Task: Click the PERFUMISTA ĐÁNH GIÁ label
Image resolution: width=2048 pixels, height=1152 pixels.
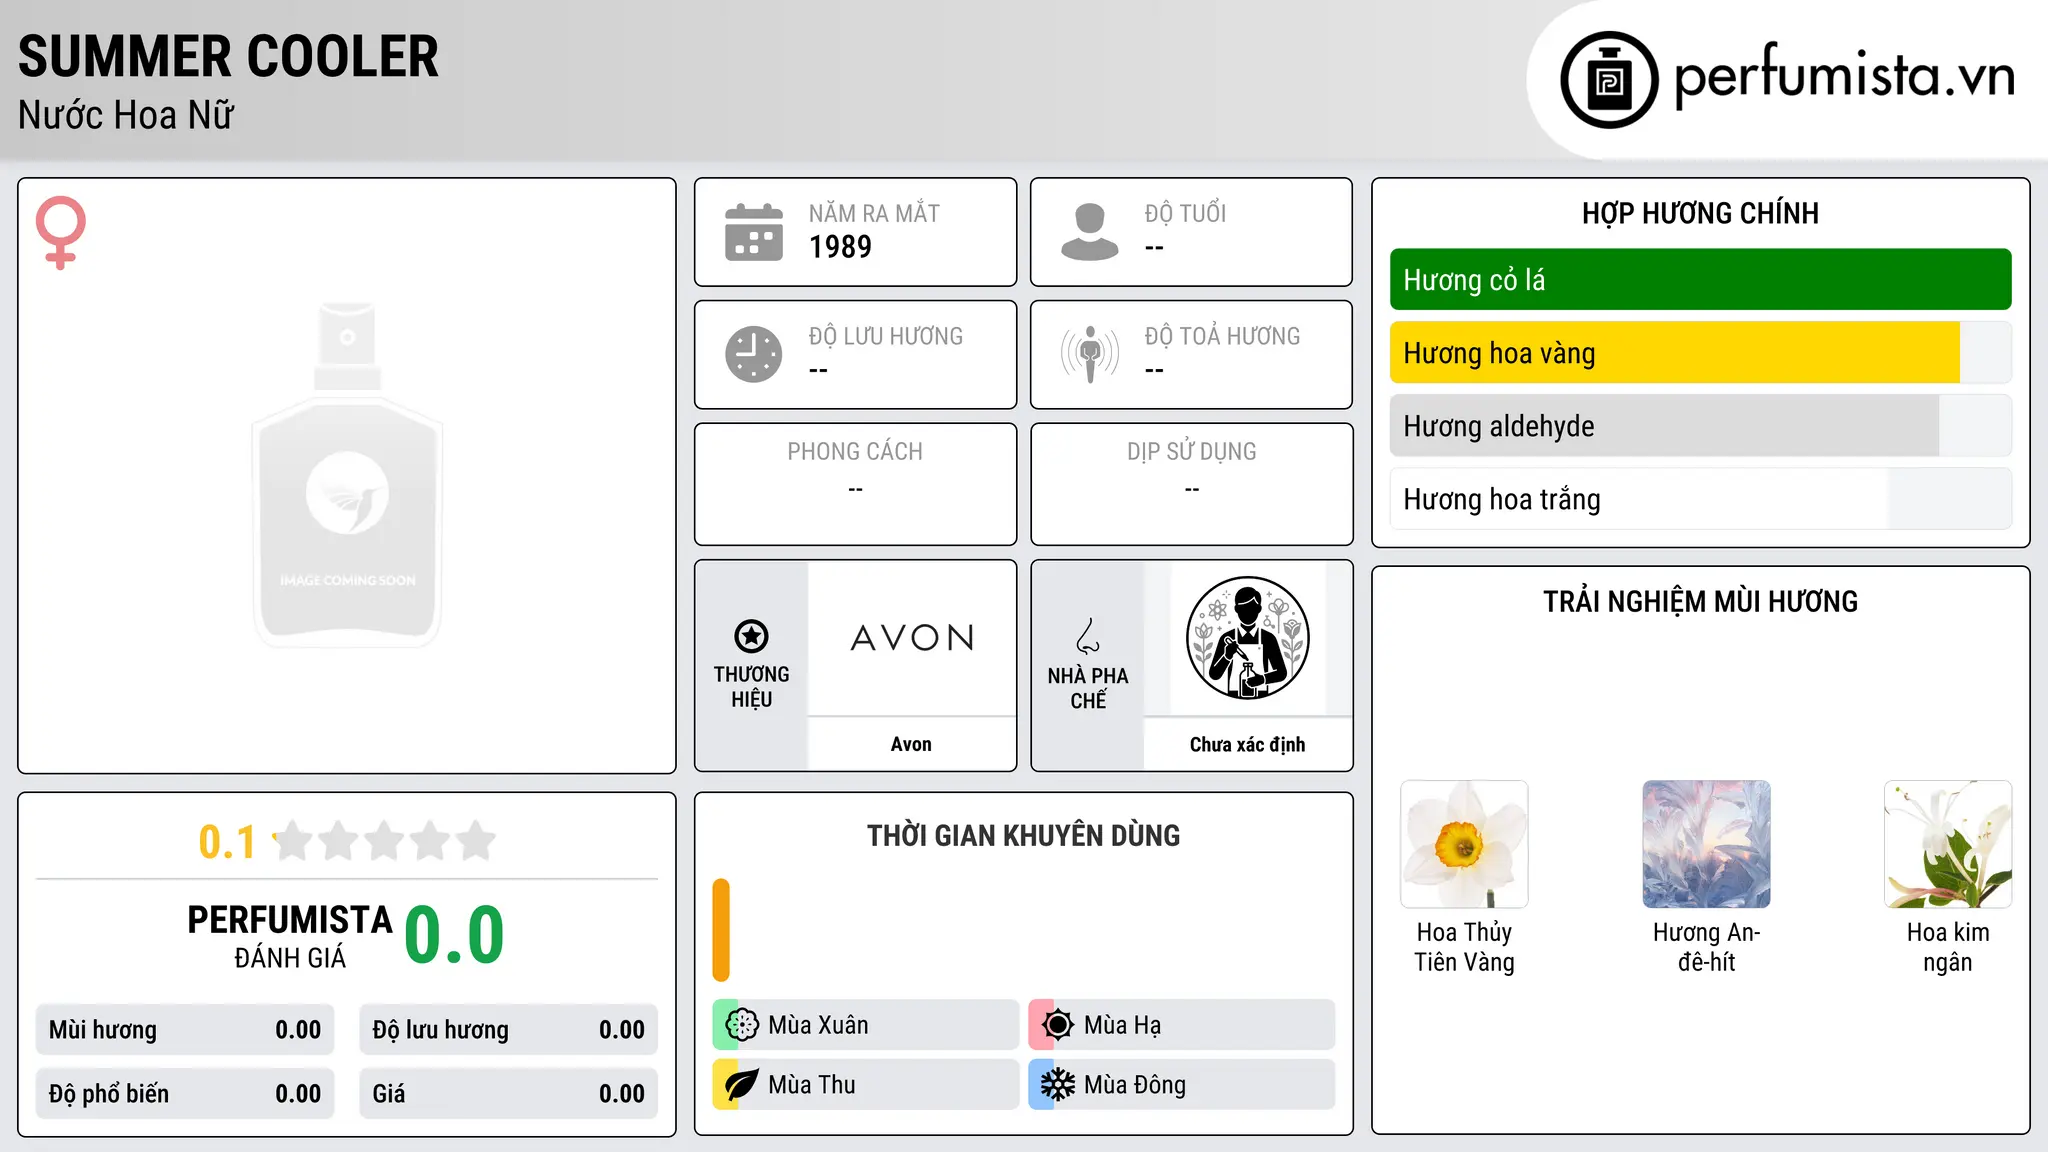Action: point(290,937)
